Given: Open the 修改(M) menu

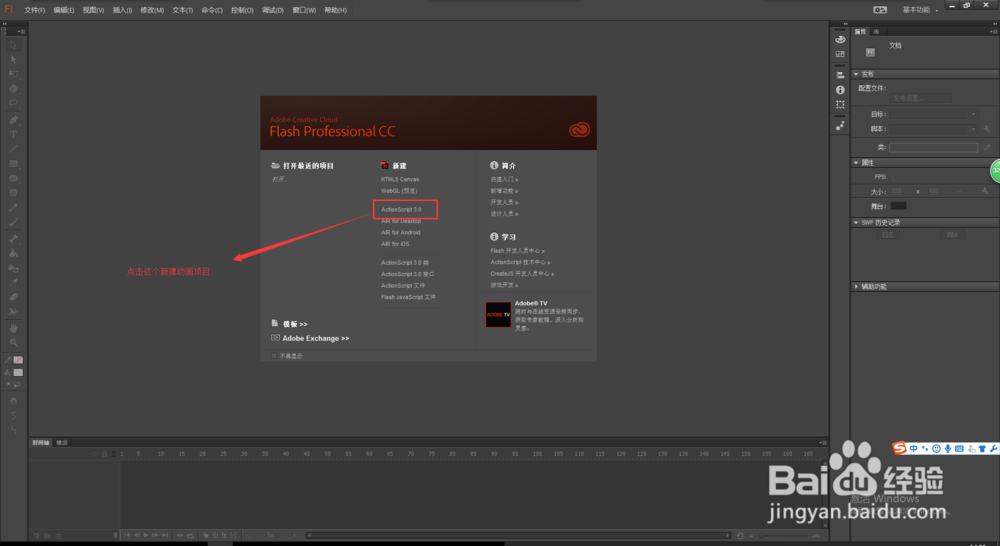Looking at the screenshot, I should [152, 10].
